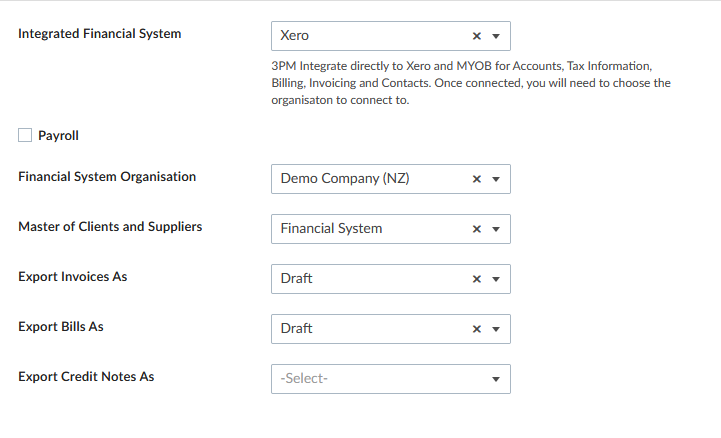Open Export Credit Notes As dropdown arrow
This screenshot has height=438, width=721.
pos(496,379)
